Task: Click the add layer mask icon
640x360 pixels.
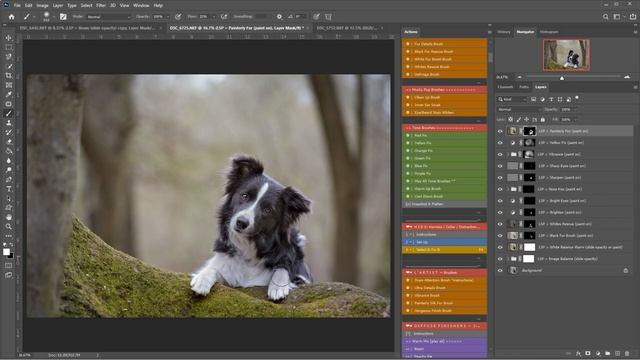Action: click(588, 353)
